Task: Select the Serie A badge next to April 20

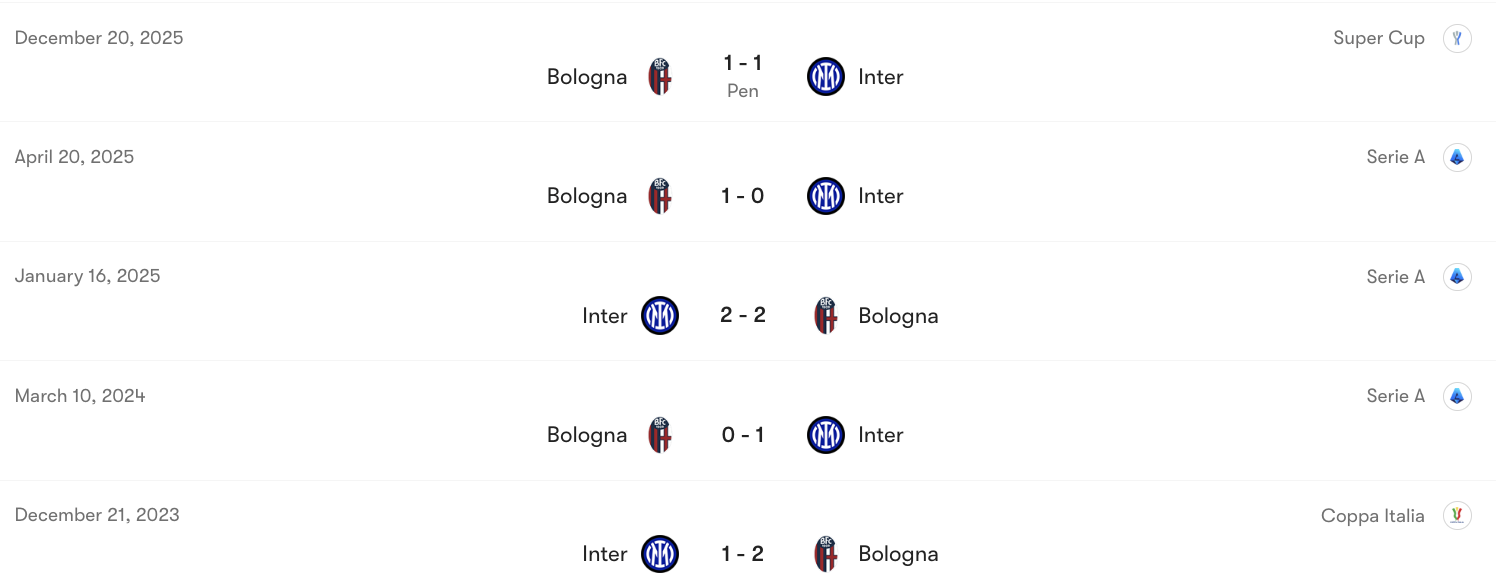Action: 1457,157
